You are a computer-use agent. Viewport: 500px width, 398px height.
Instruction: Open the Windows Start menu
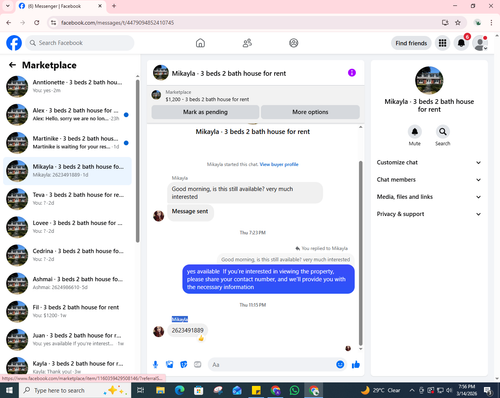(x=9, y=390)
